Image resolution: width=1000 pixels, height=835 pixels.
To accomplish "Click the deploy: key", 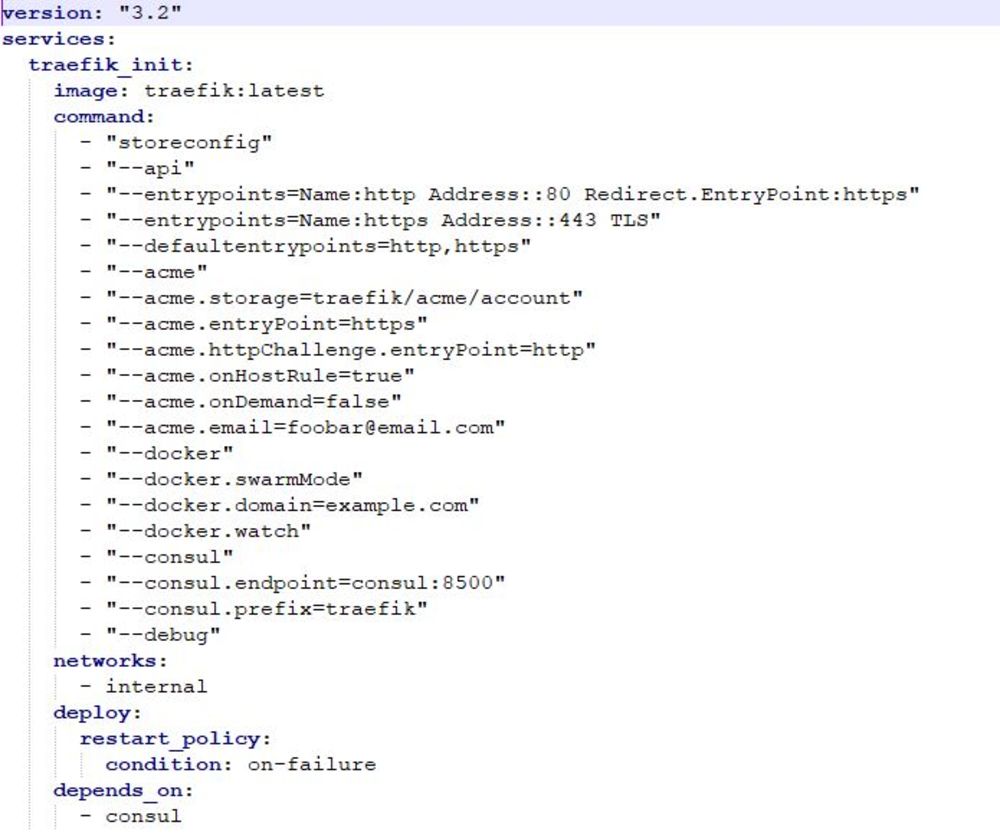I will tap(98, 713).
